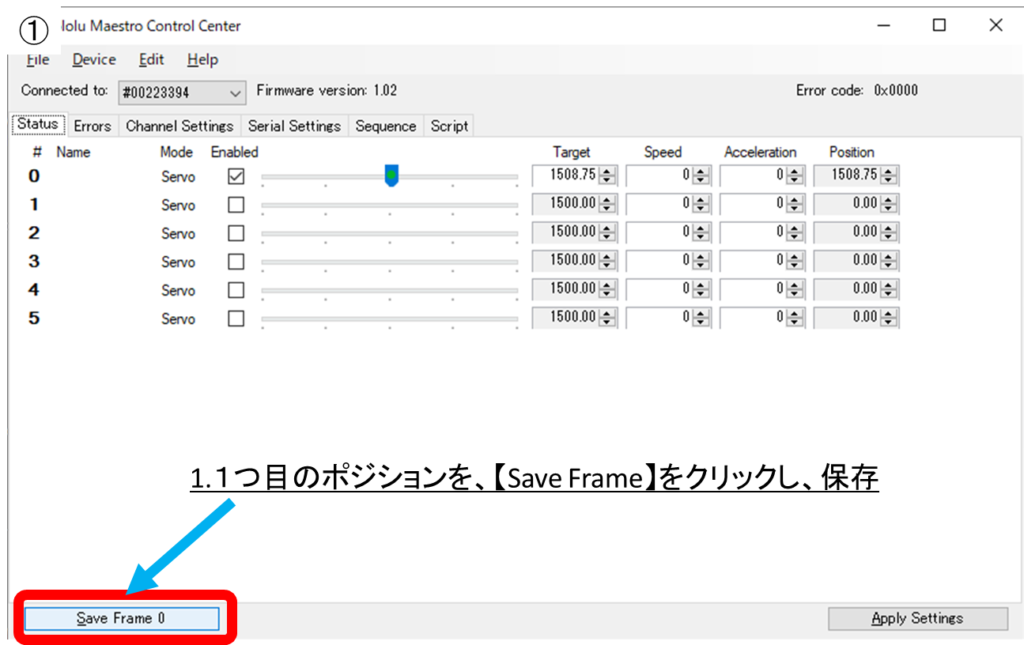The height and width of the screenshot is (645, 1024).
Task: Click channel 0 Speed spinner arrows
Action: pyautogui.click(x=701, y=175)
